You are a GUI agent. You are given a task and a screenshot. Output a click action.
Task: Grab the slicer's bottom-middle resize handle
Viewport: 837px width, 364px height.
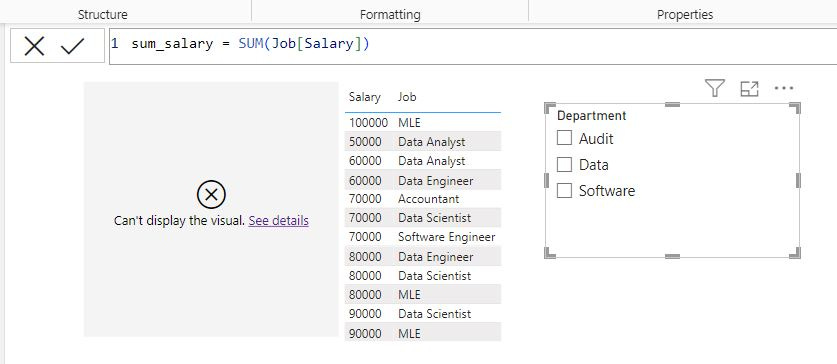pyautogui.click(x=672, y=256)
